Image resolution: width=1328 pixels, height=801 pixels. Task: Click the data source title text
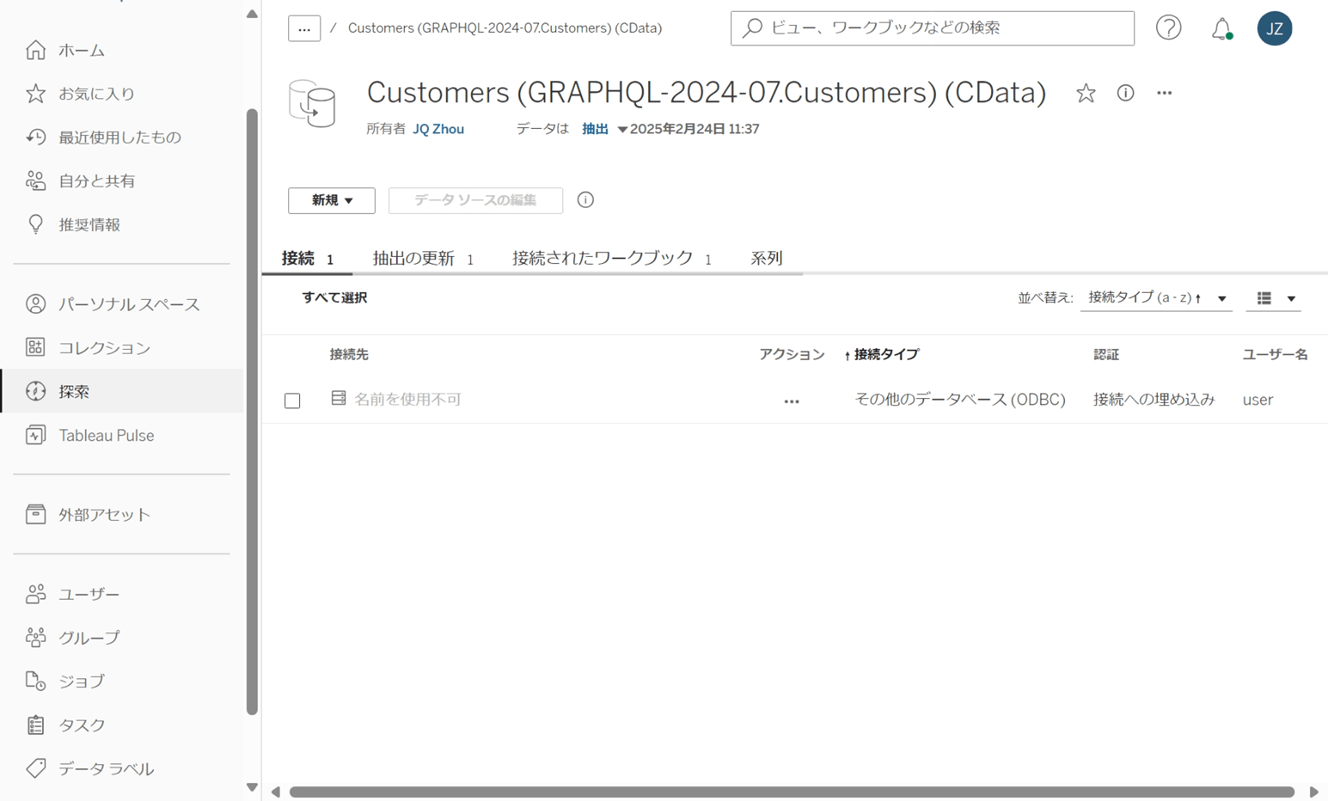pos(706,92)
